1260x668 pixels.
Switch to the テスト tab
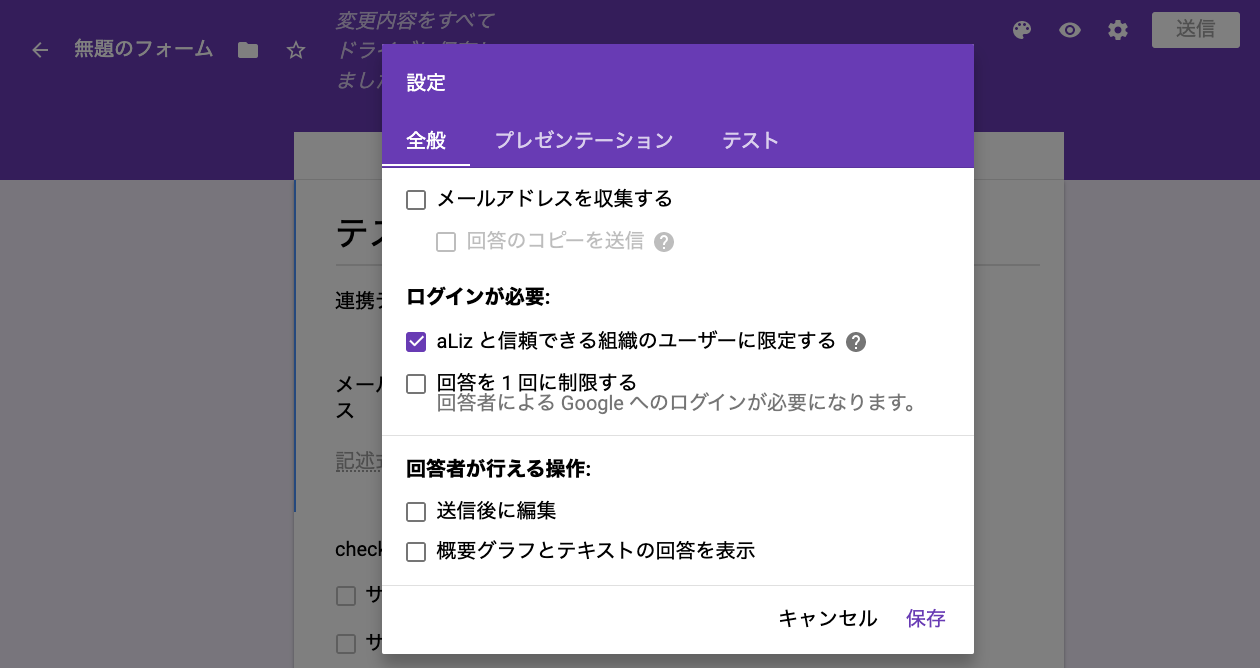pyautogui.click(x=749, y=141)
